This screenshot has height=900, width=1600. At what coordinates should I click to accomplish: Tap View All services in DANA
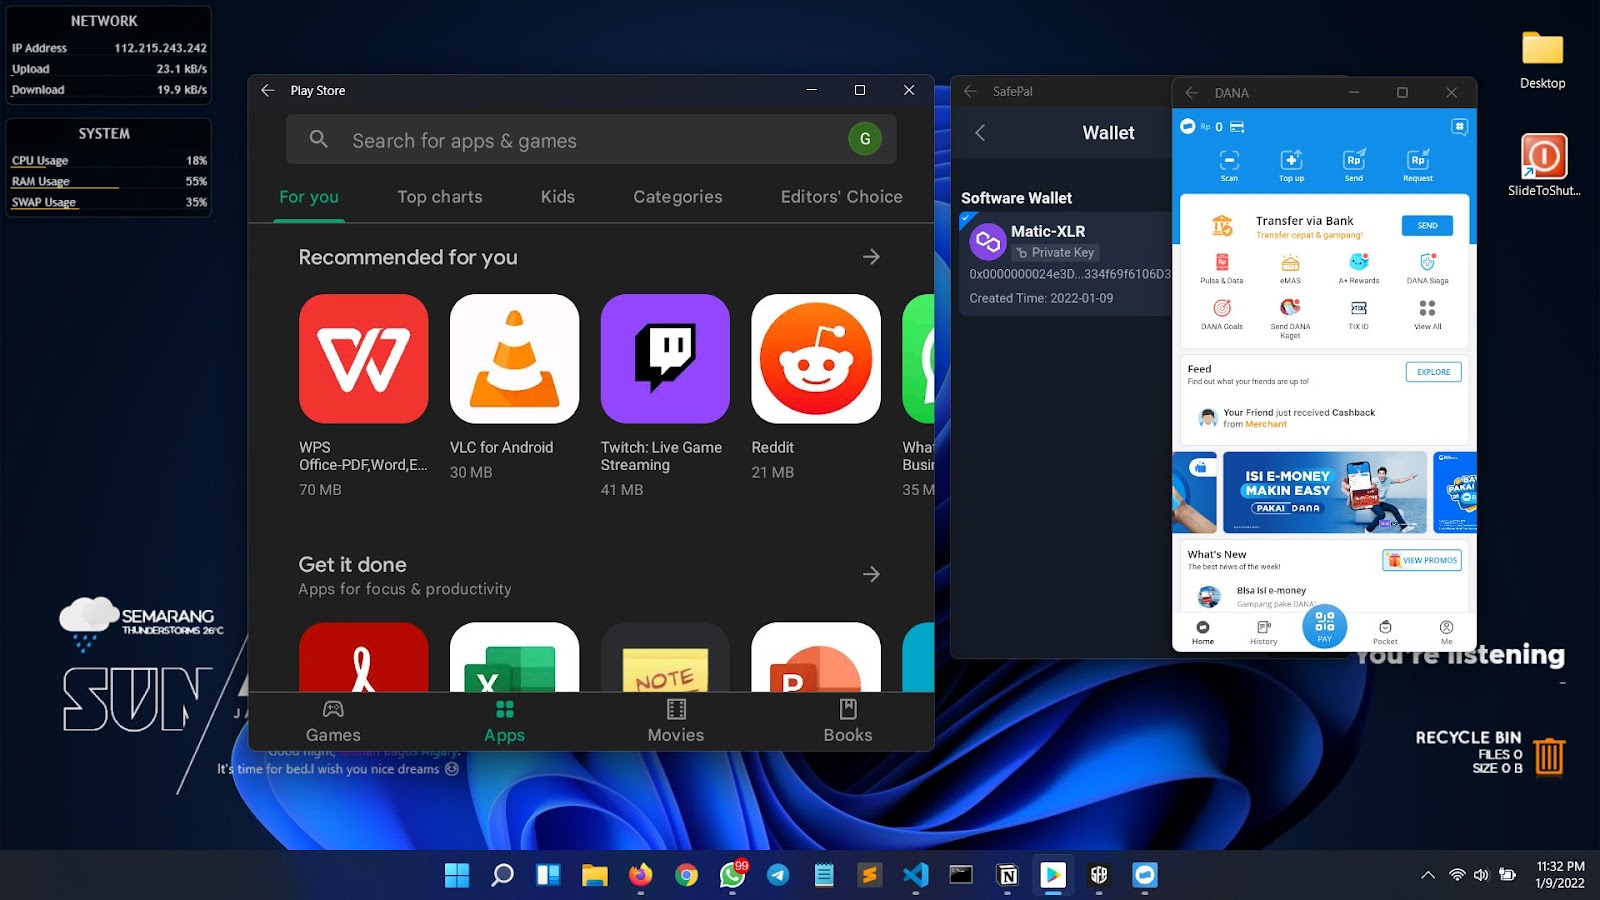1427,315
